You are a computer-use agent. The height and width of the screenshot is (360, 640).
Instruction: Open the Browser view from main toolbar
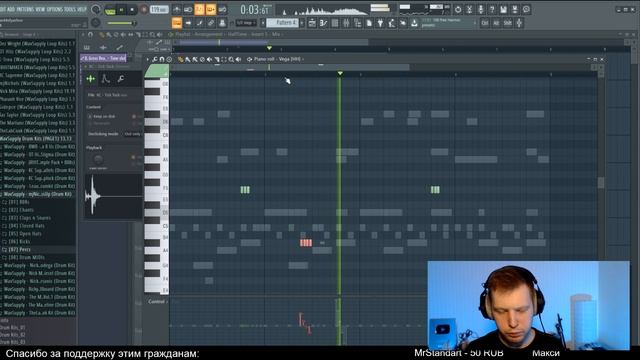[x=358, y=23]
